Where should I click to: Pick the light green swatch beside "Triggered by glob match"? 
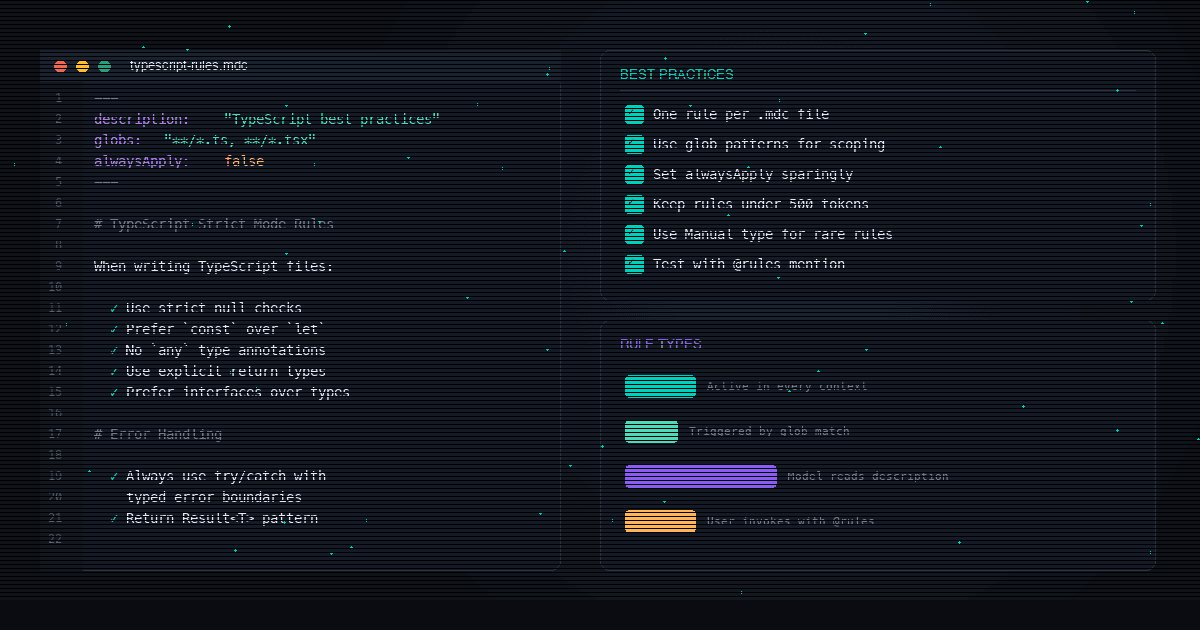(651, 431)
